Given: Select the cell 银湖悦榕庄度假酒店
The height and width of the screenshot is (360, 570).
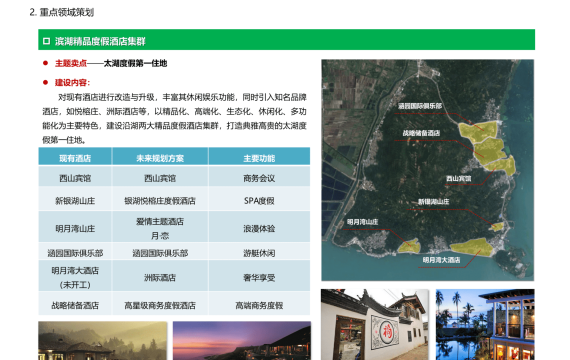Looking at the screenshot, I should click(x=160, y=201).
